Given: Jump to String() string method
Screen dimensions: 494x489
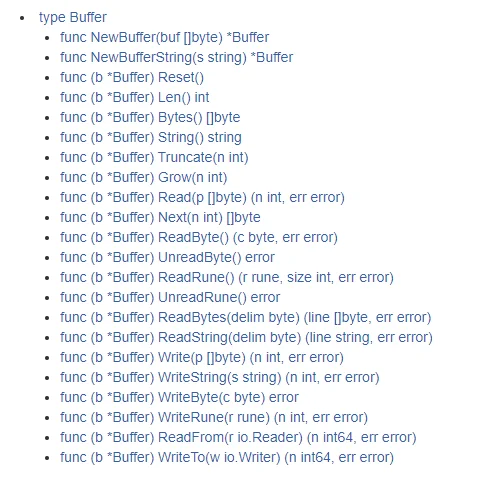Looking at the screenshot, I should [151, 137].
